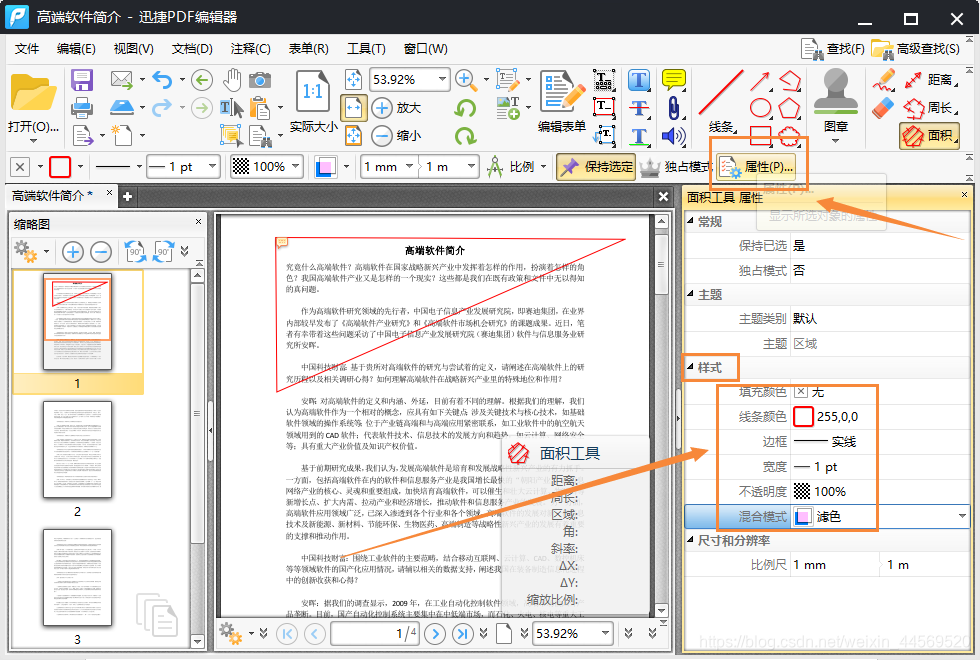
Task: Collapse the Size and Resolution section
Action: [691, 540]
